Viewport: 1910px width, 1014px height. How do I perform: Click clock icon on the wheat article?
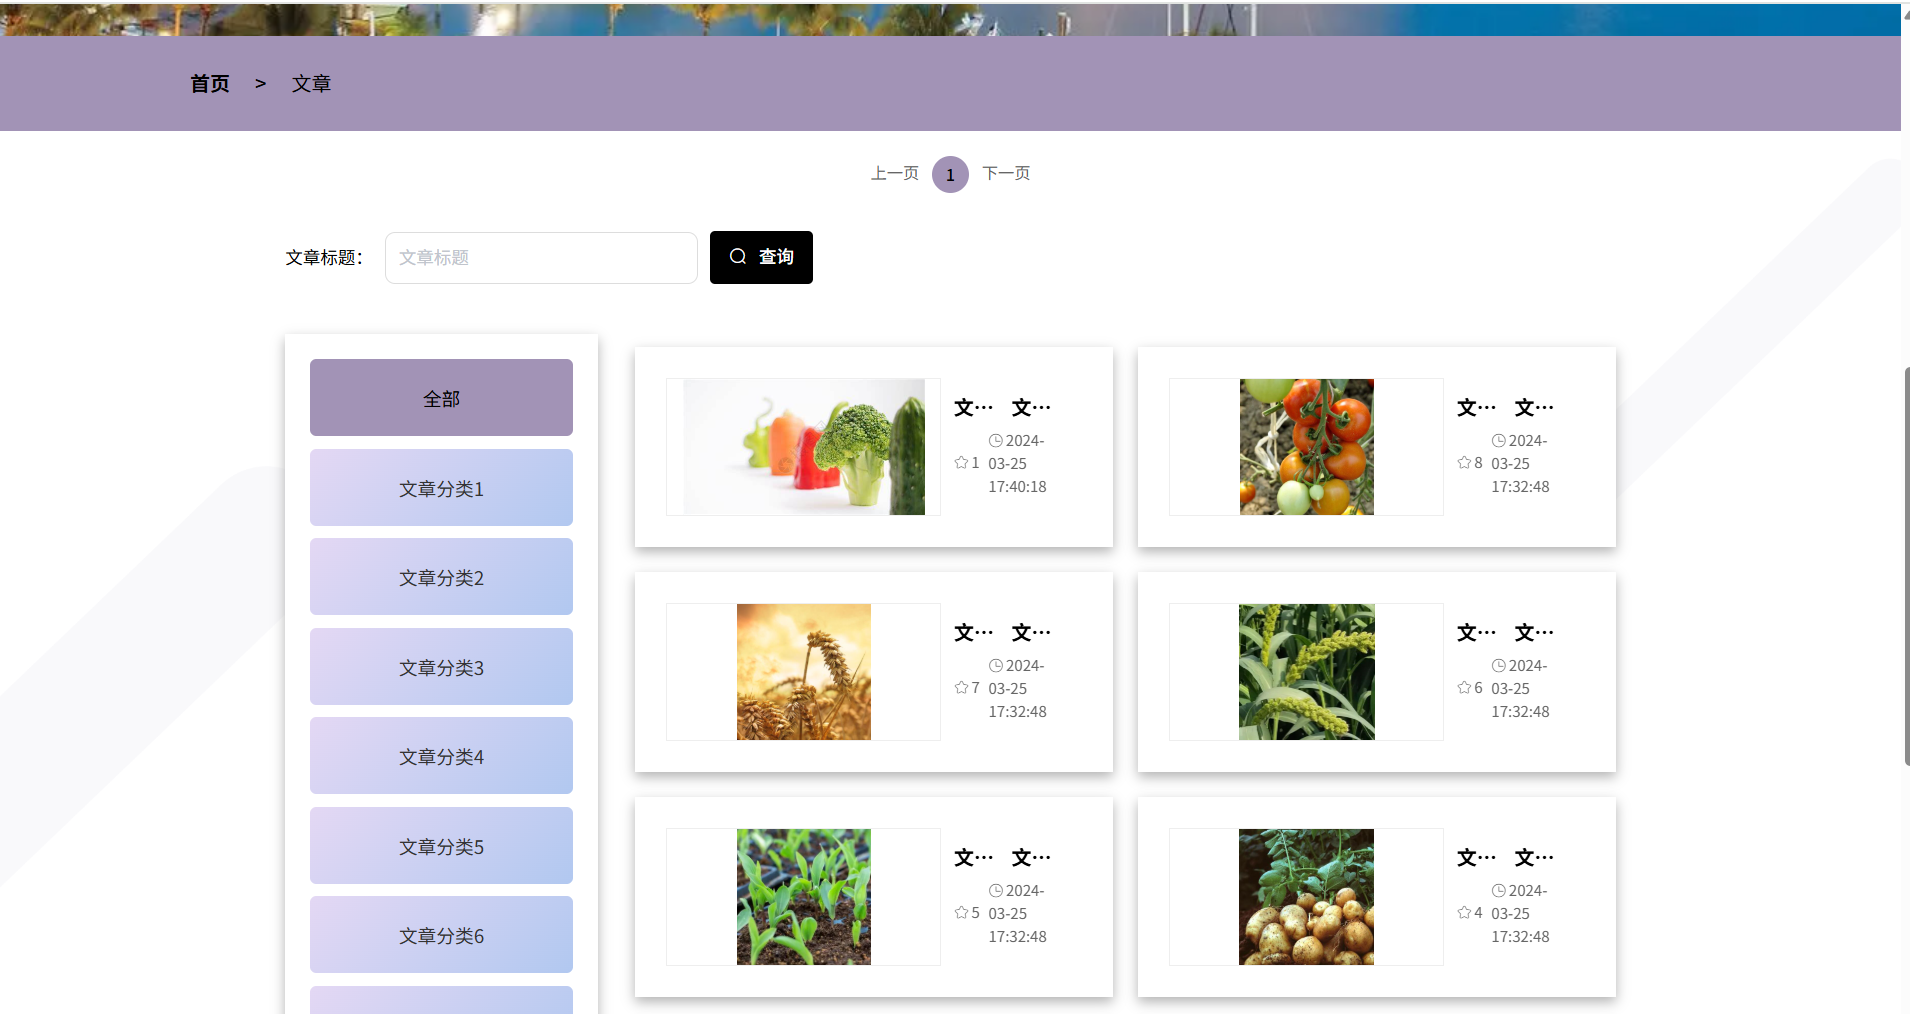click(996, 666)
